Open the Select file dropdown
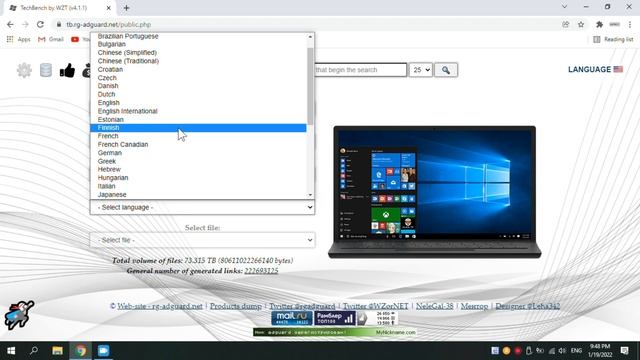 tap(202, 240)
